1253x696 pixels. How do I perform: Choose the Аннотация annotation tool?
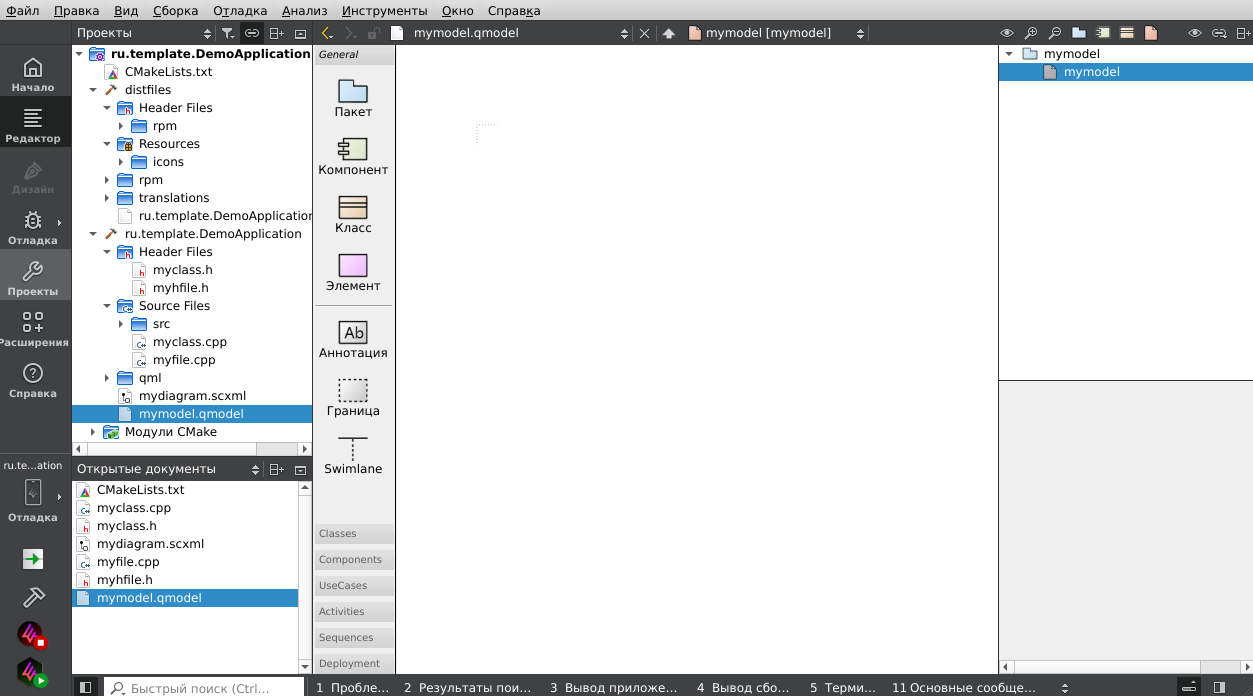[x=353, y=339]
